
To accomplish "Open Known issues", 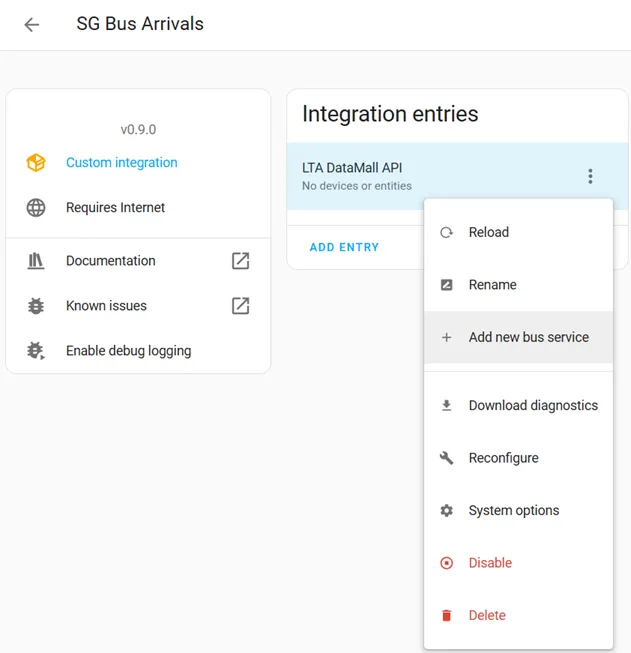I will coord(106,306).
